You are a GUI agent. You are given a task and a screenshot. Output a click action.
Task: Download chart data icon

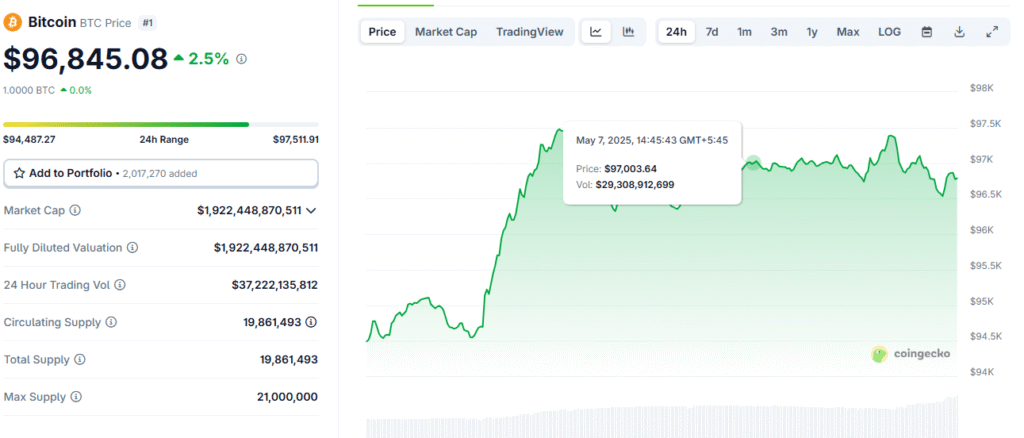pos(959,32)
